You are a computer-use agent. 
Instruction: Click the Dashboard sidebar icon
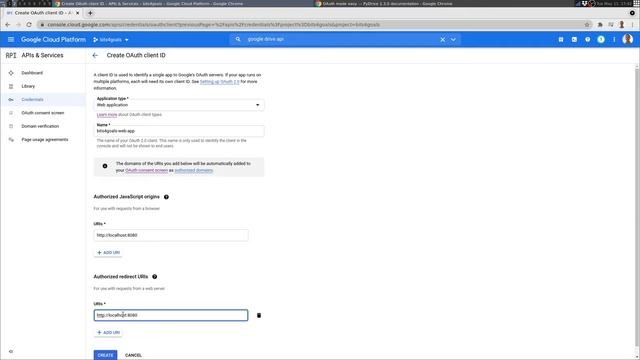pyautogui.click(x=11, y=73)
